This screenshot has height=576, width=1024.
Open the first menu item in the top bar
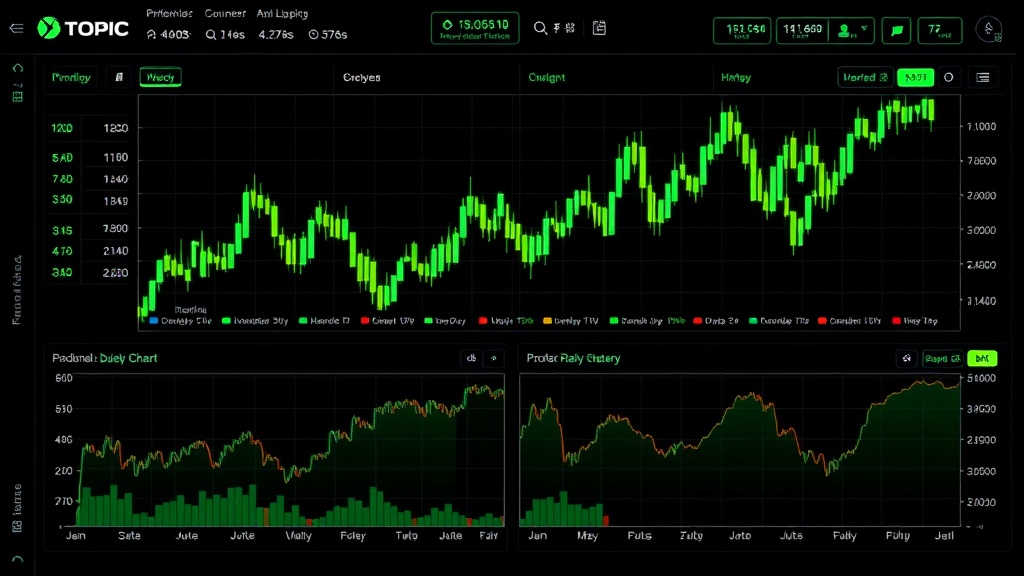coord(169,13)
